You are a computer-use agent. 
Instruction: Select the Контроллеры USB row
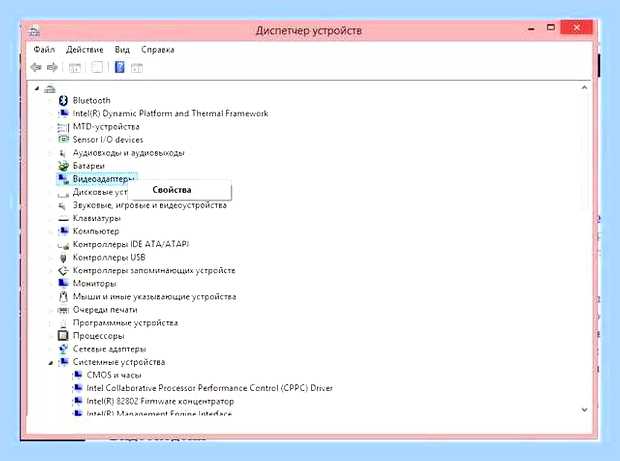pos(109,257)
